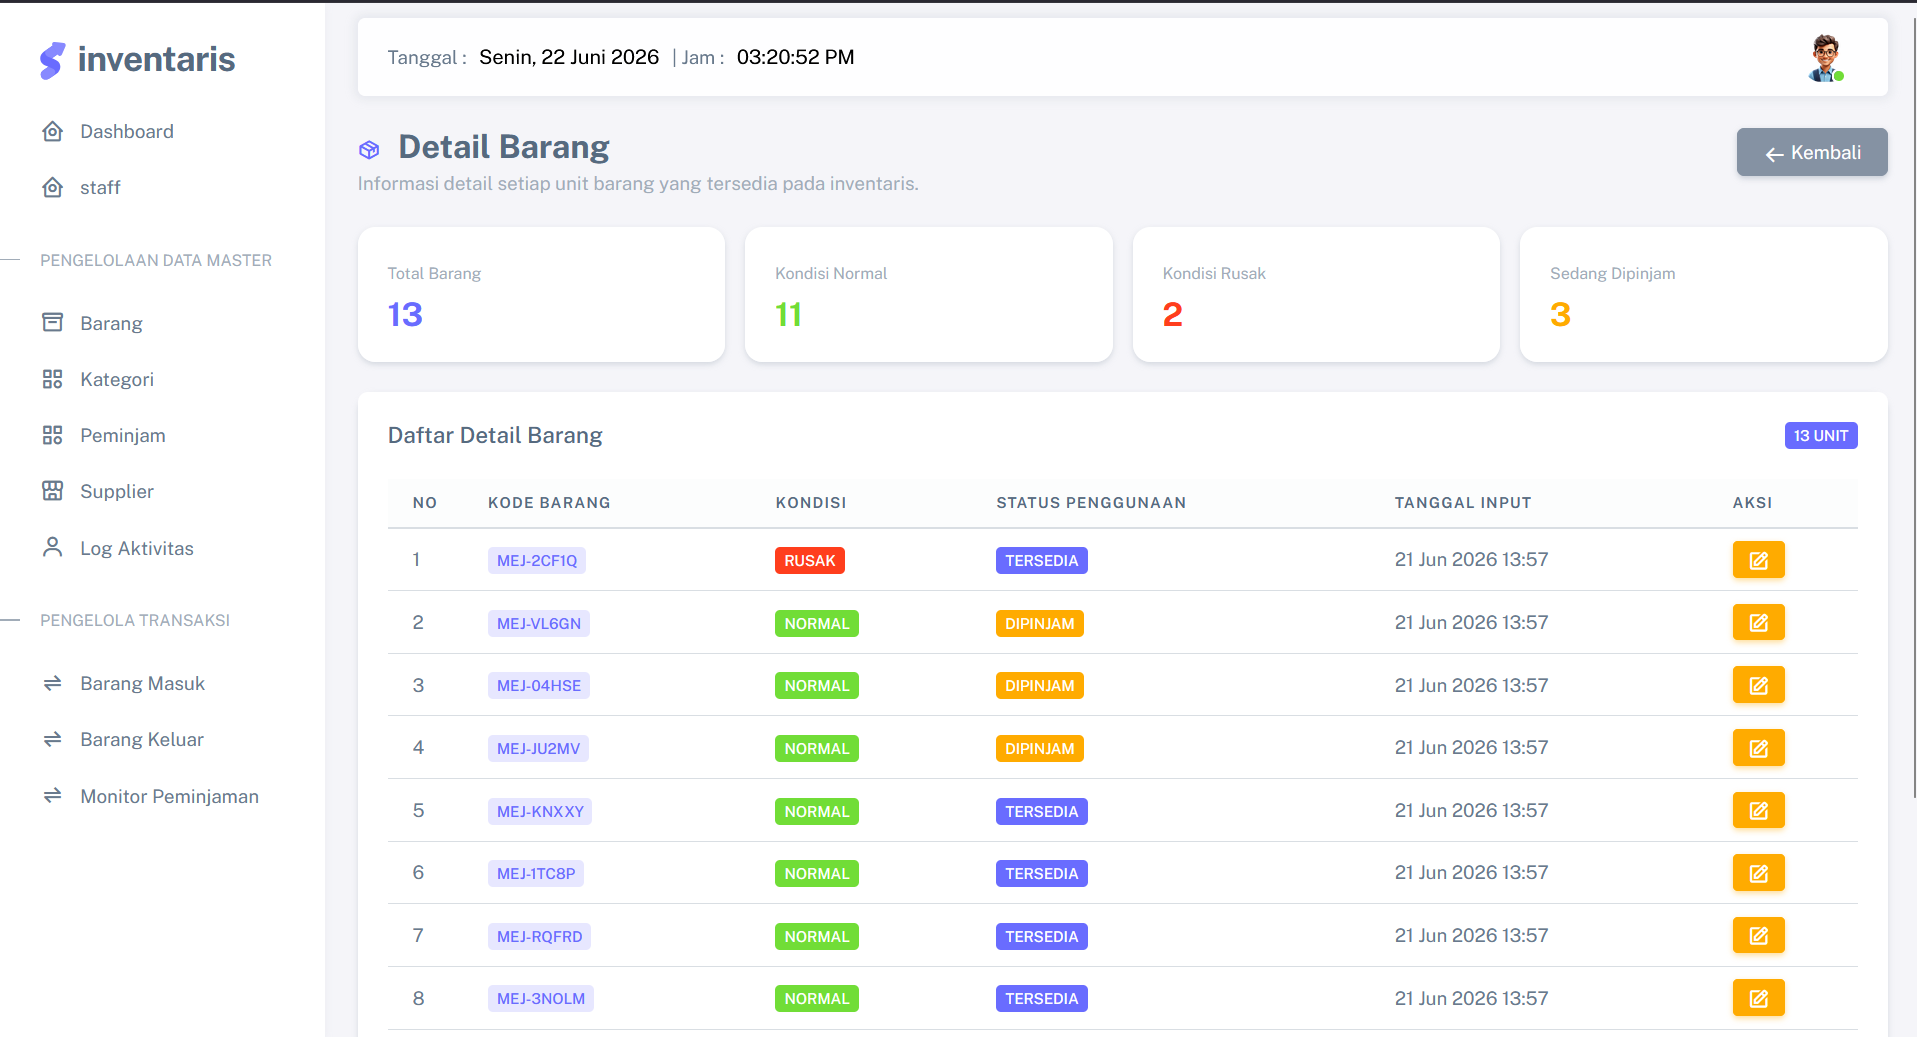This screenshot has width=1917, height=1037.
Task: Click the staff sidebar icon
Action: point(53,187)
